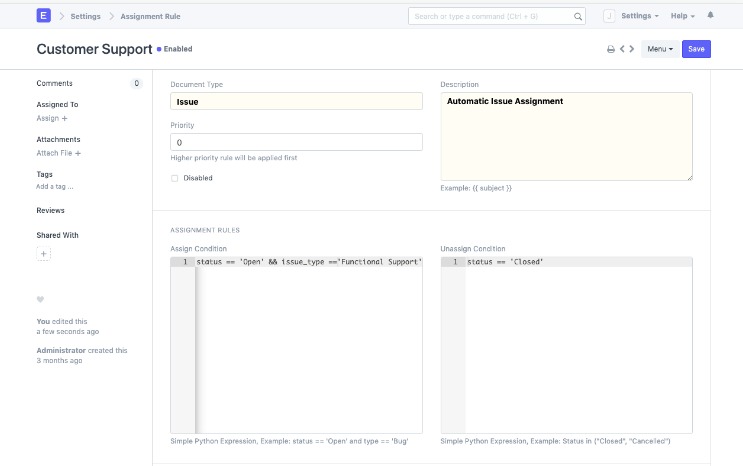Save the assignment rule
Viewport: 743px width, 466px height.
696,49
